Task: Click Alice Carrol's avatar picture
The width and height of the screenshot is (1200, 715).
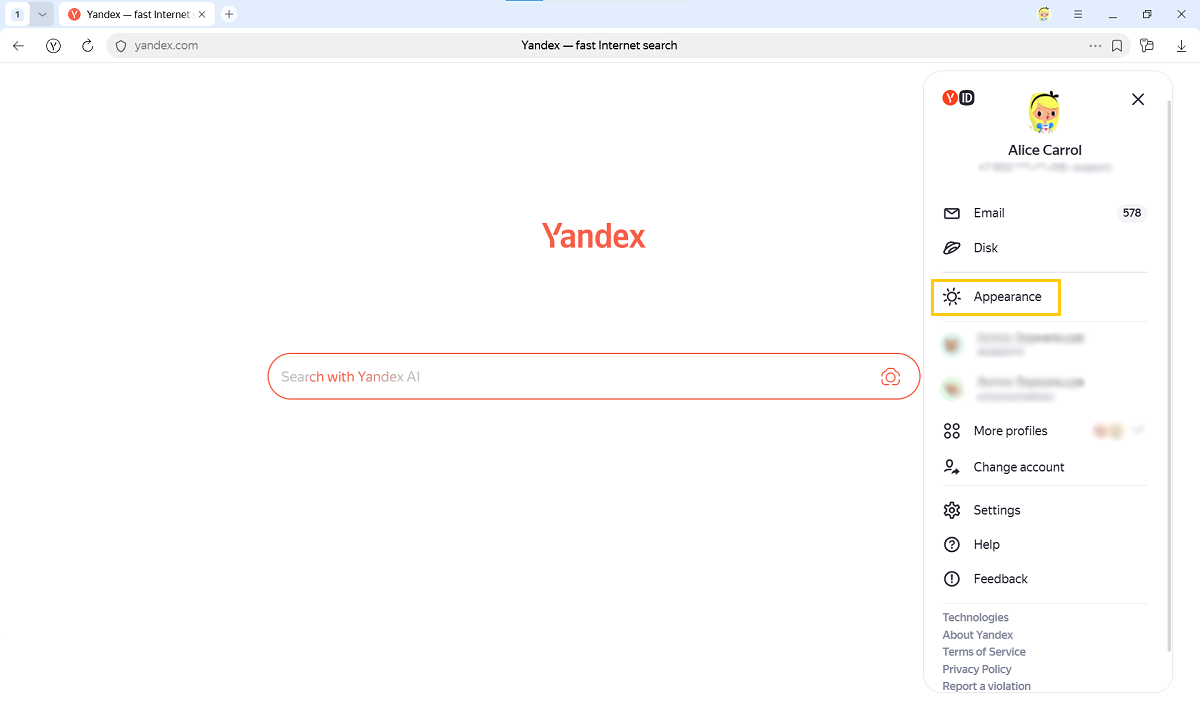Action: [x=1045, y=112]
